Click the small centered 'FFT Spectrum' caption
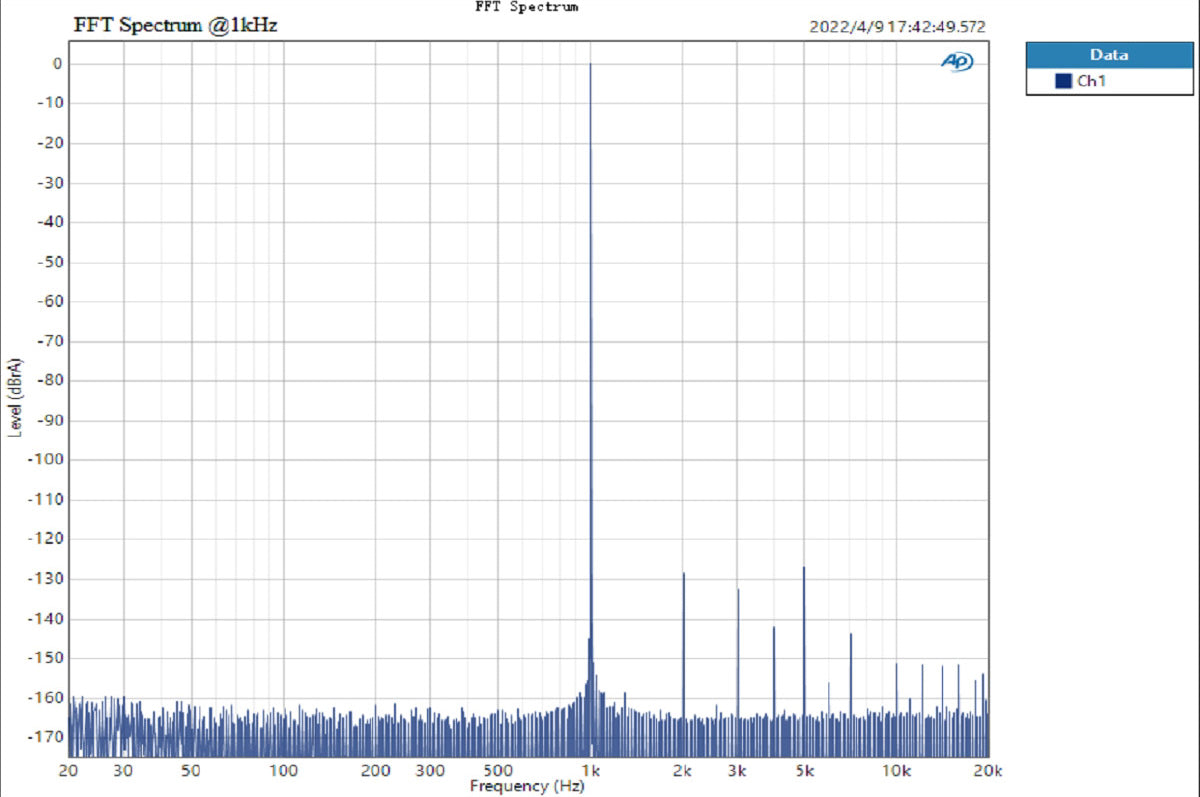The width and height of the screenshot is (1200, 797). [527, 7]
